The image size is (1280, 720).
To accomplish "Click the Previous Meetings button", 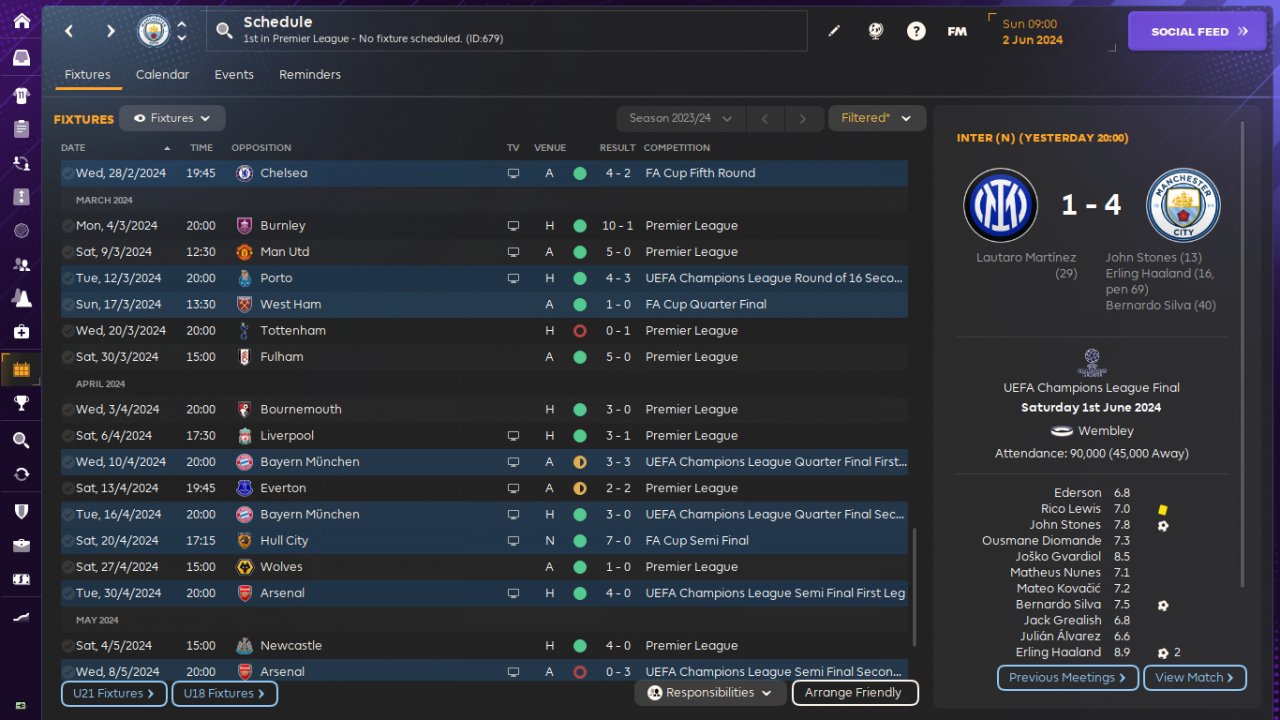I will click(1067, 678).
